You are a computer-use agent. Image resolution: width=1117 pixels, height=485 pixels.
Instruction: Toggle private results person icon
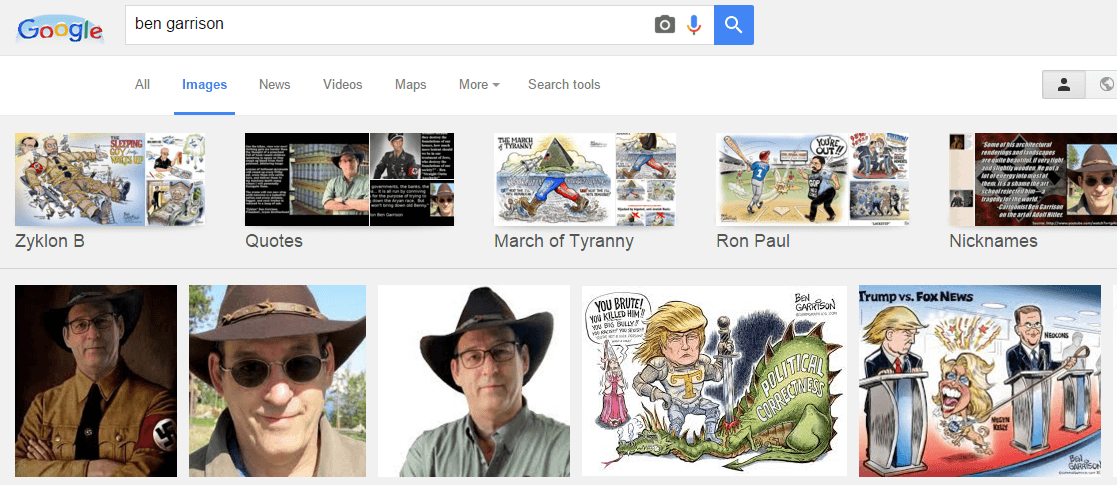pyautogui.click(x=1064, y=85)
